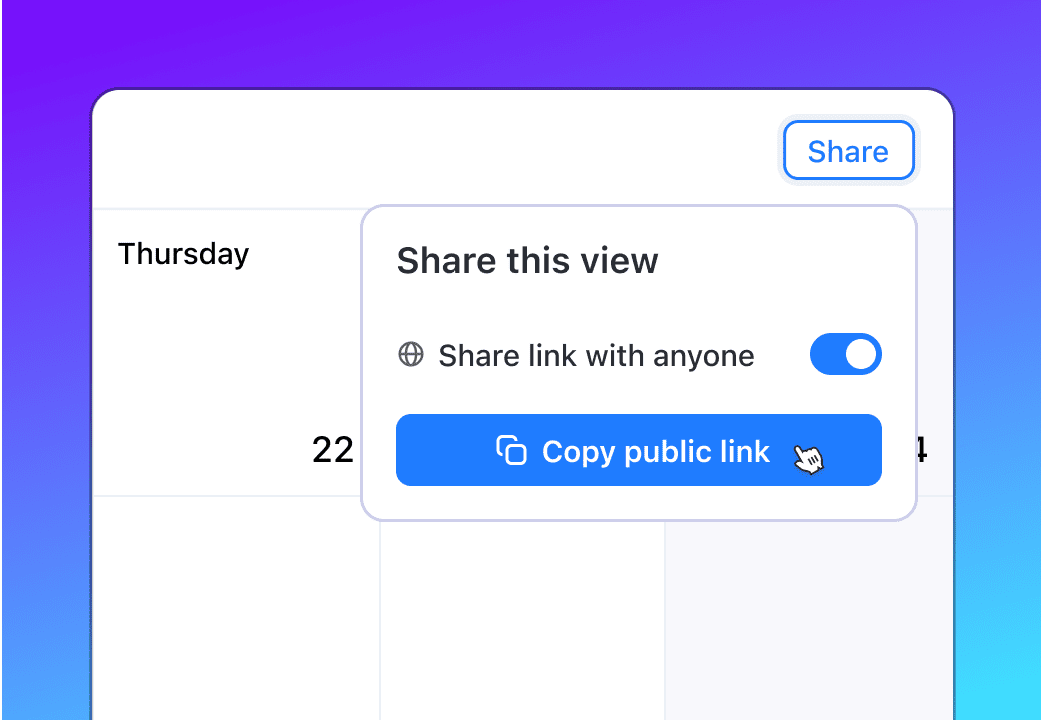Screen dimensions: 1041x720
Task: Click the Copy public link button
Action: (638, 451)
